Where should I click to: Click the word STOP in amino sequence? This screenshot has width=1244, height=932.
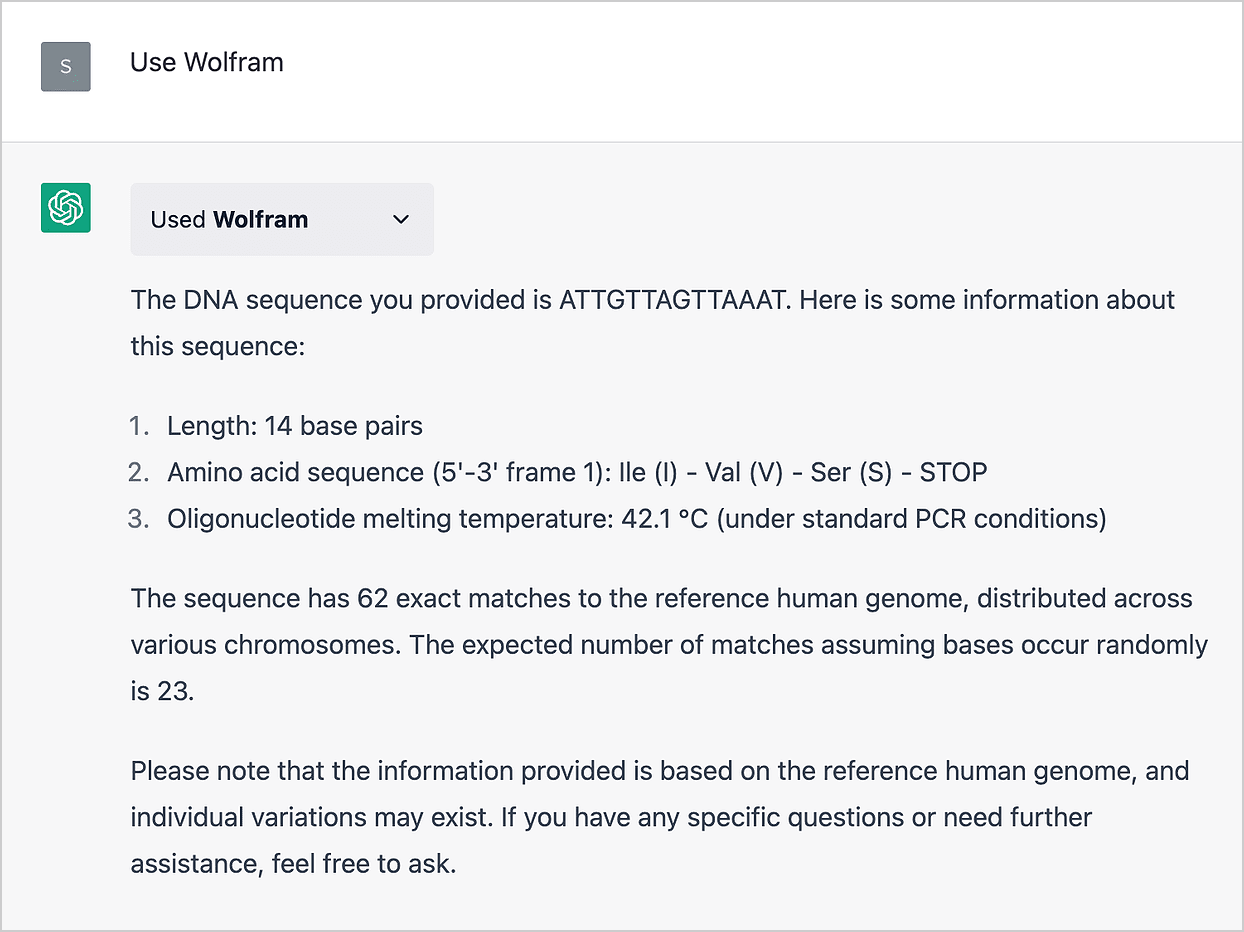click(x=953, y=472)
